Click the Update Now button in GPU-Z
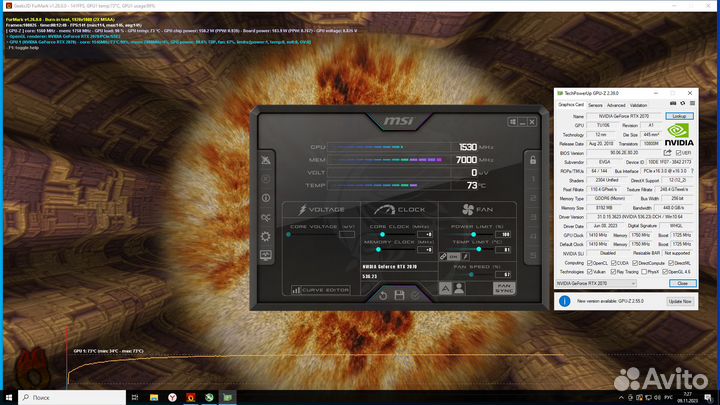720x405 pixels. point(680,301)
